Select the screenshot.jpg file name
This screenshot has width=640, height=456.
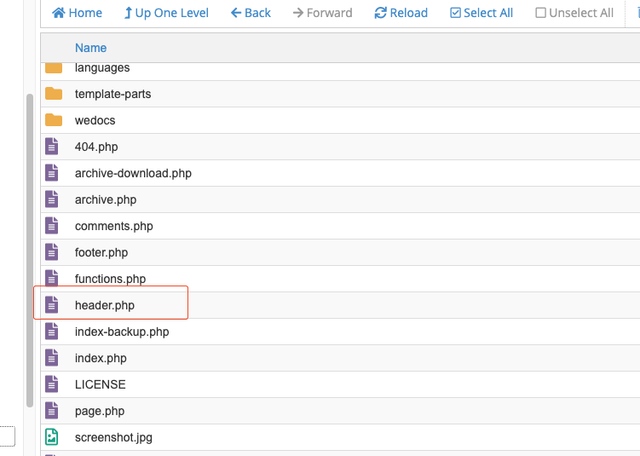[113, 438]
